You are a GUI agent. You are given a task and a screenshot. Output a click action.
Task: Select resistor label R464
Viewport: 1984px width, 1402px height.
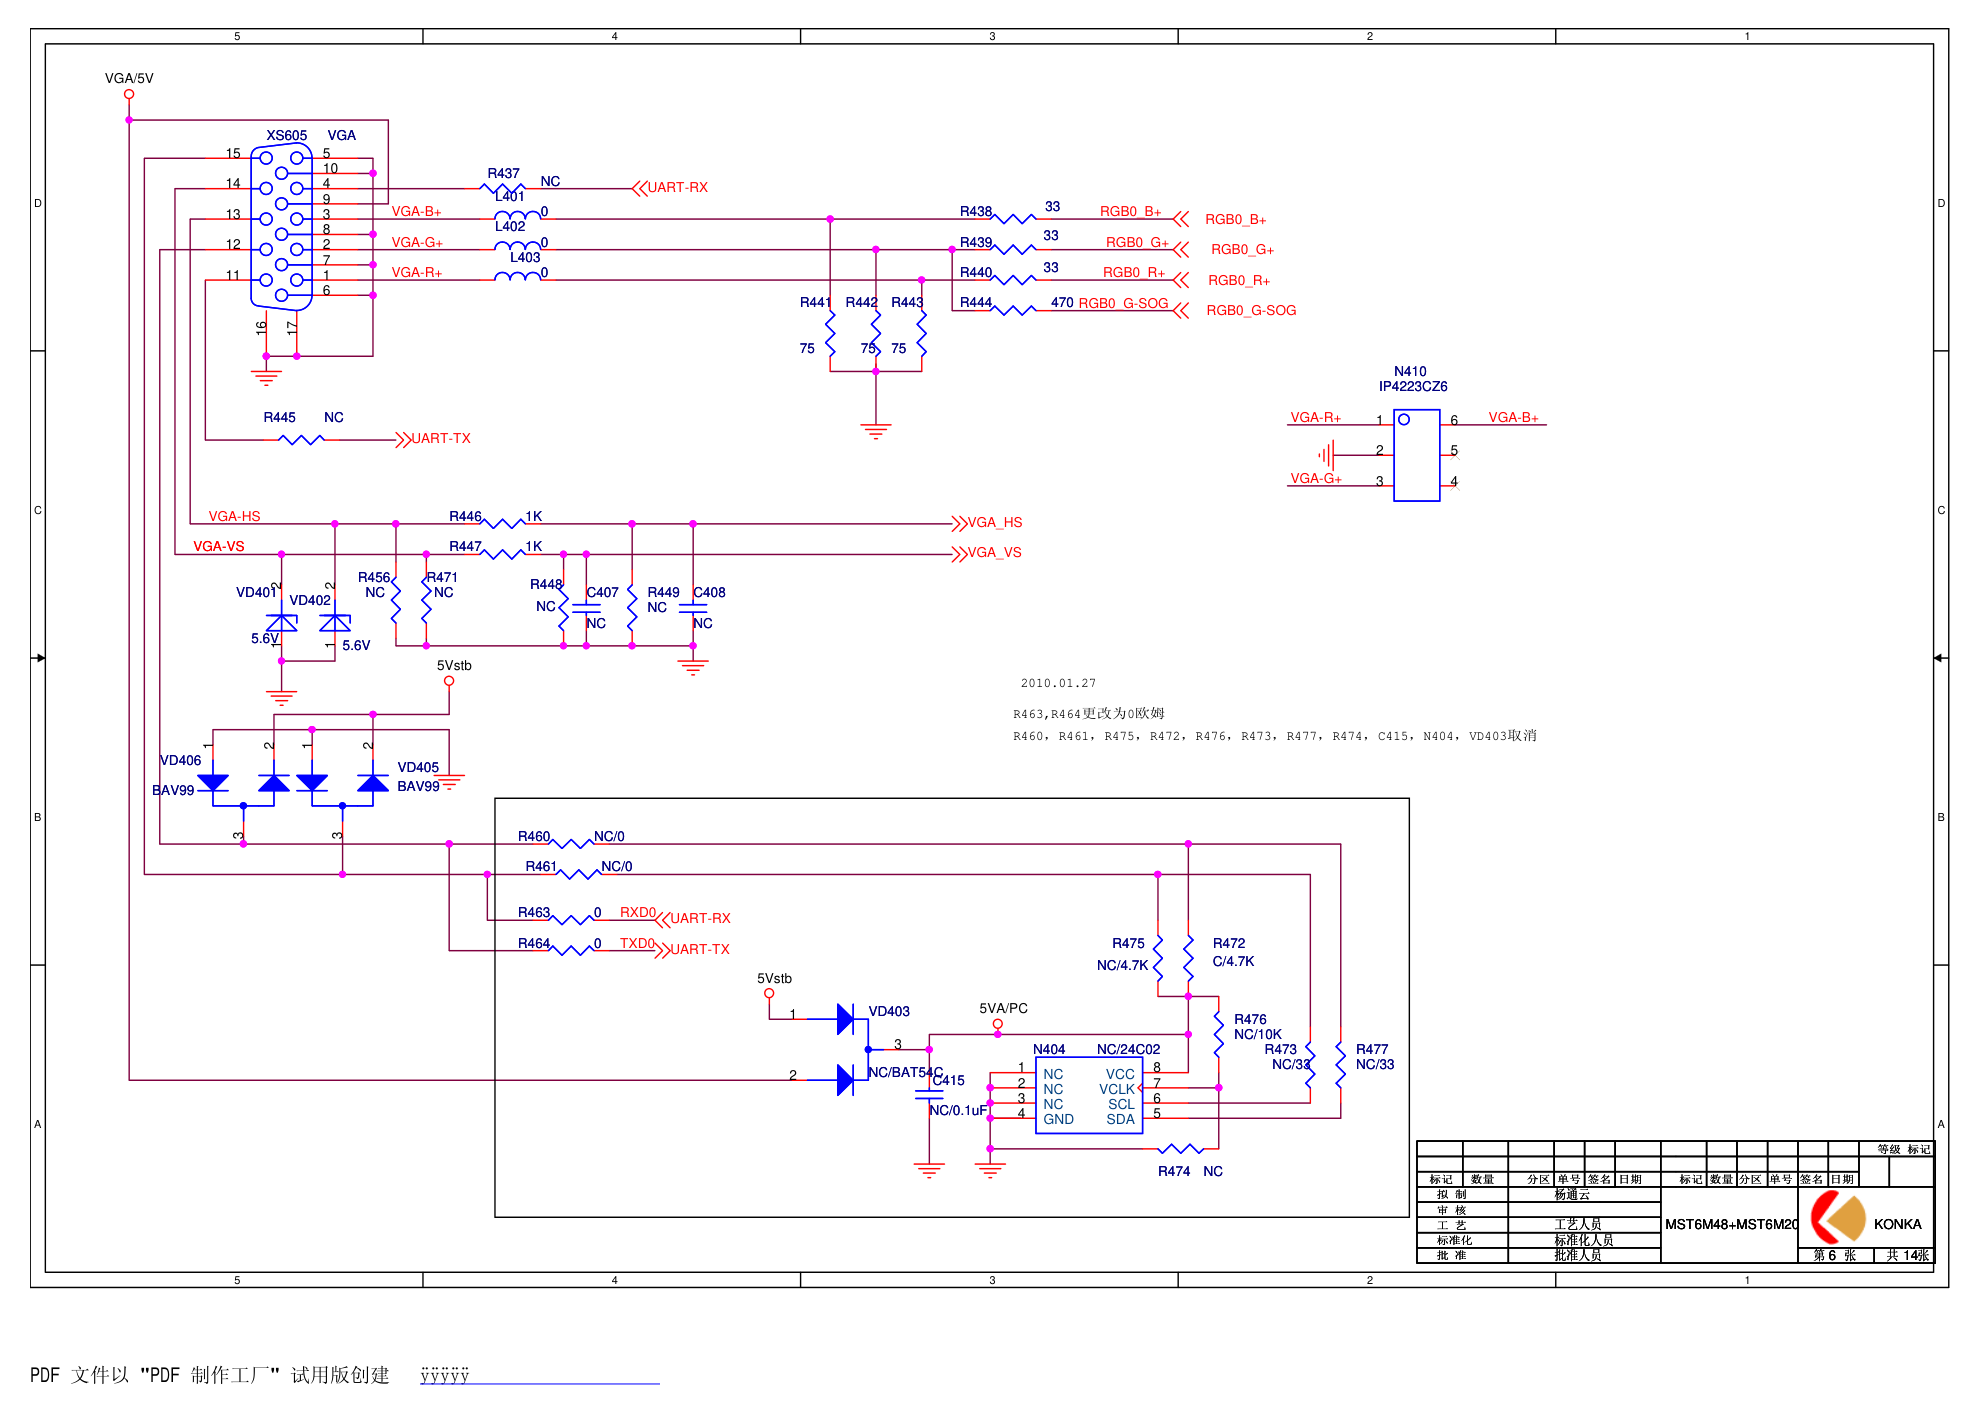tap(534, 943)
